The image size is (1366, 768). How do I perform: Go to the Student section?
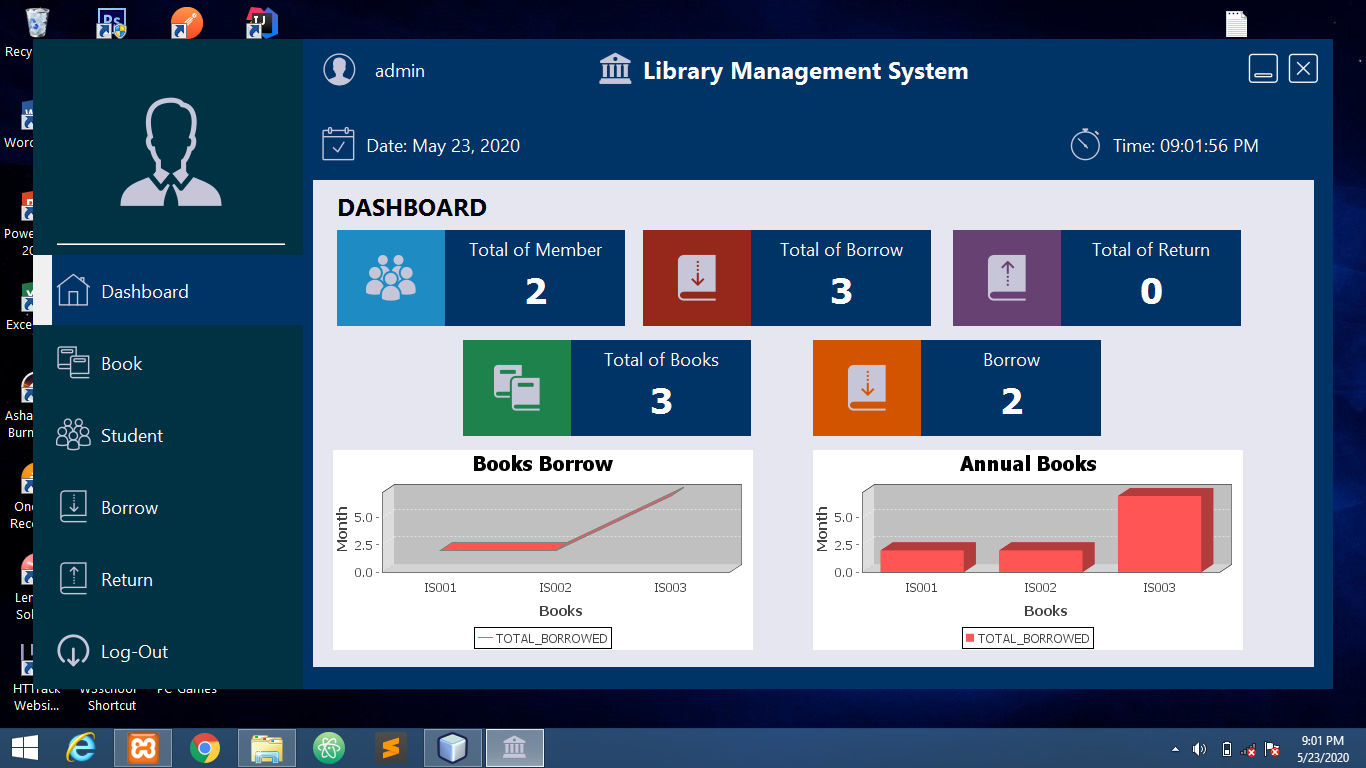click(131, 436)
